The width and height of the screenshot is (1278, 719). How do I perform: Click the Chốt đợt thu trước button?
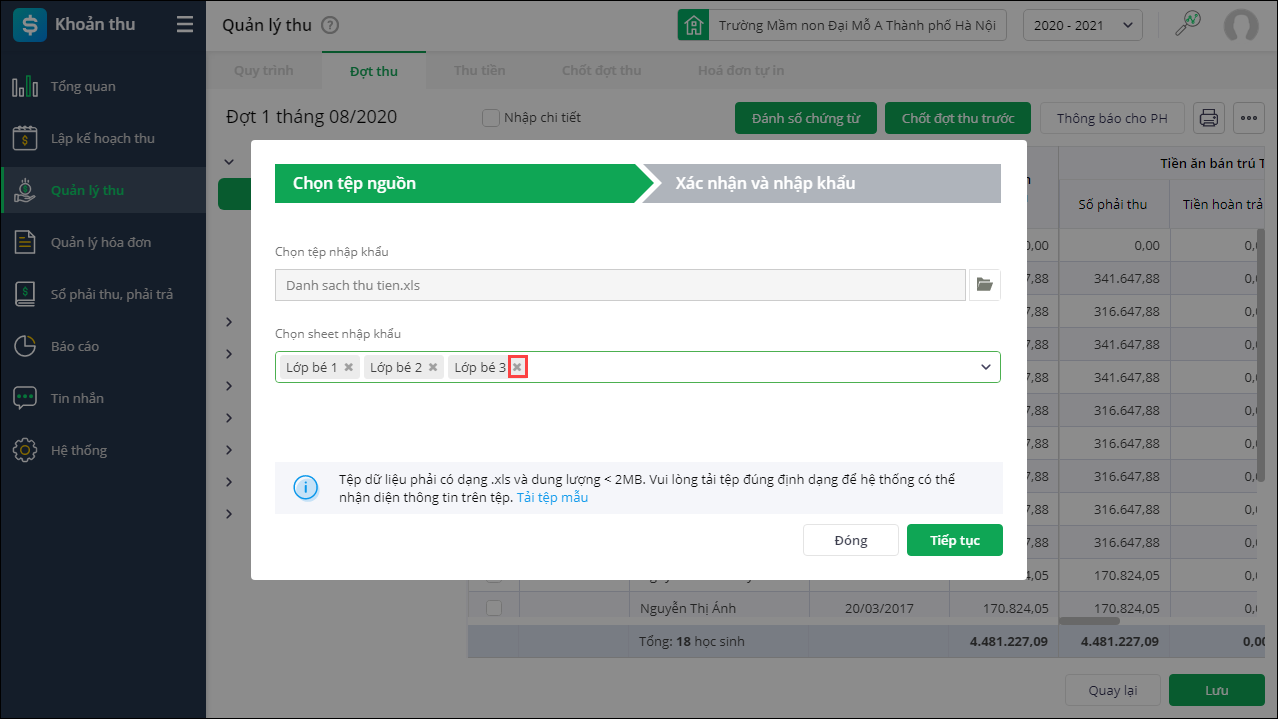[958, 118]
